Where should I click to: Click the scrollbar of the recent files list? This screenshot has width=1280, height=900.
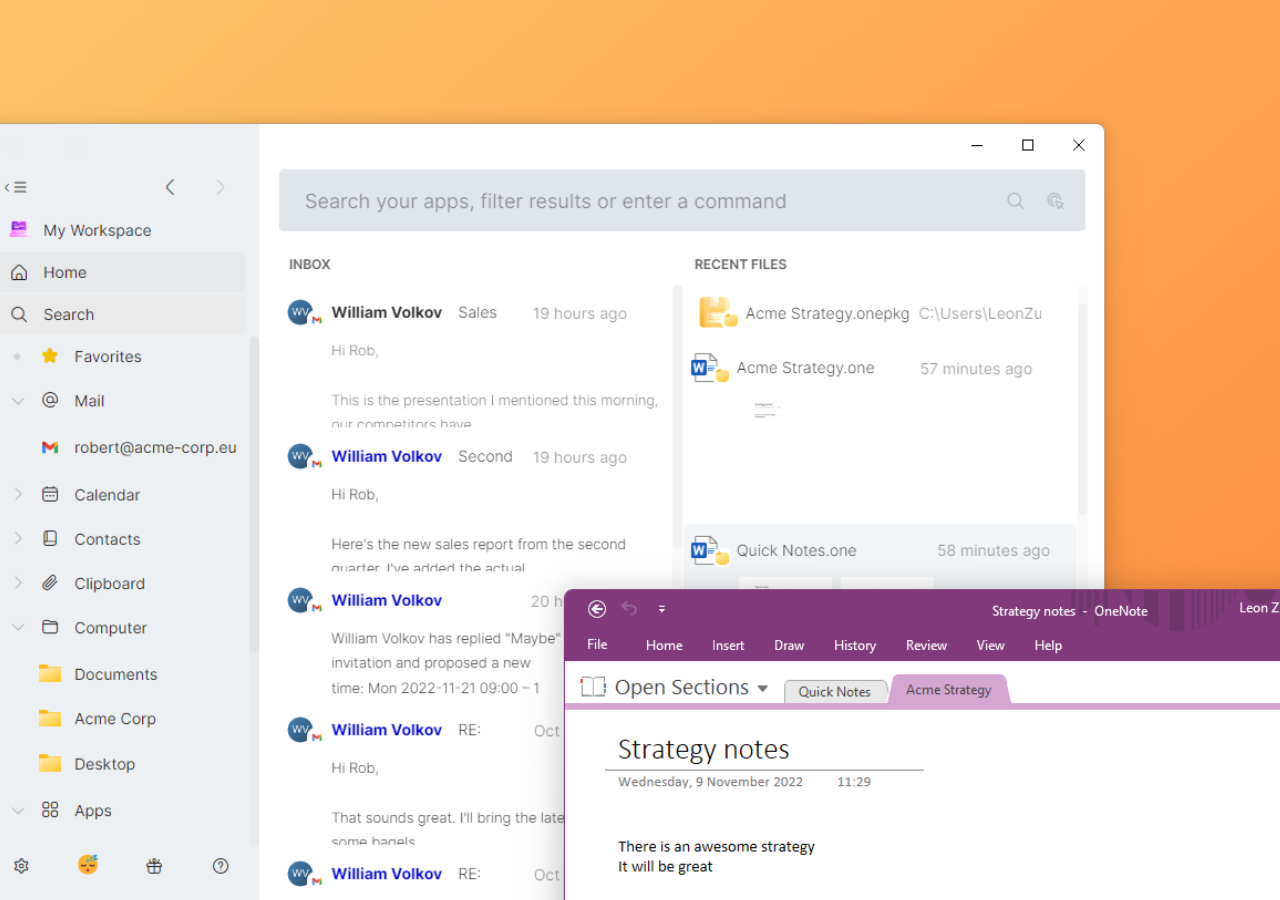tap(1082, 408)
